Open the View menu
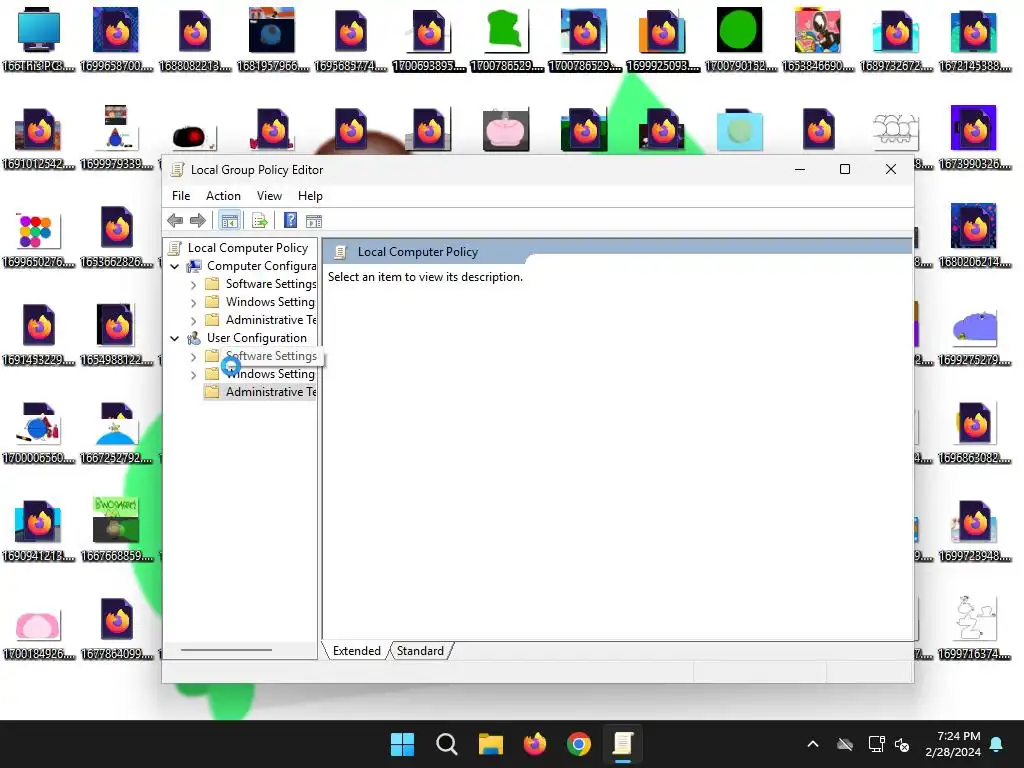The width and height of the screenshot is (1024, 768). [269, 196]
